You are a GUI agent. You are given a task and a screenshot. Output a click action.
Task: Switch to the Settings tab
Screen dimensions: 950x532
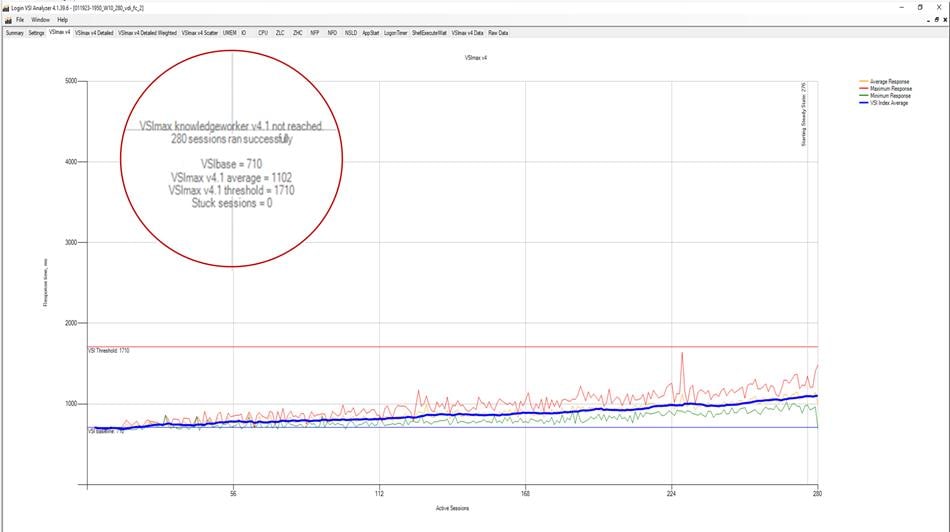tap(36, 33)
